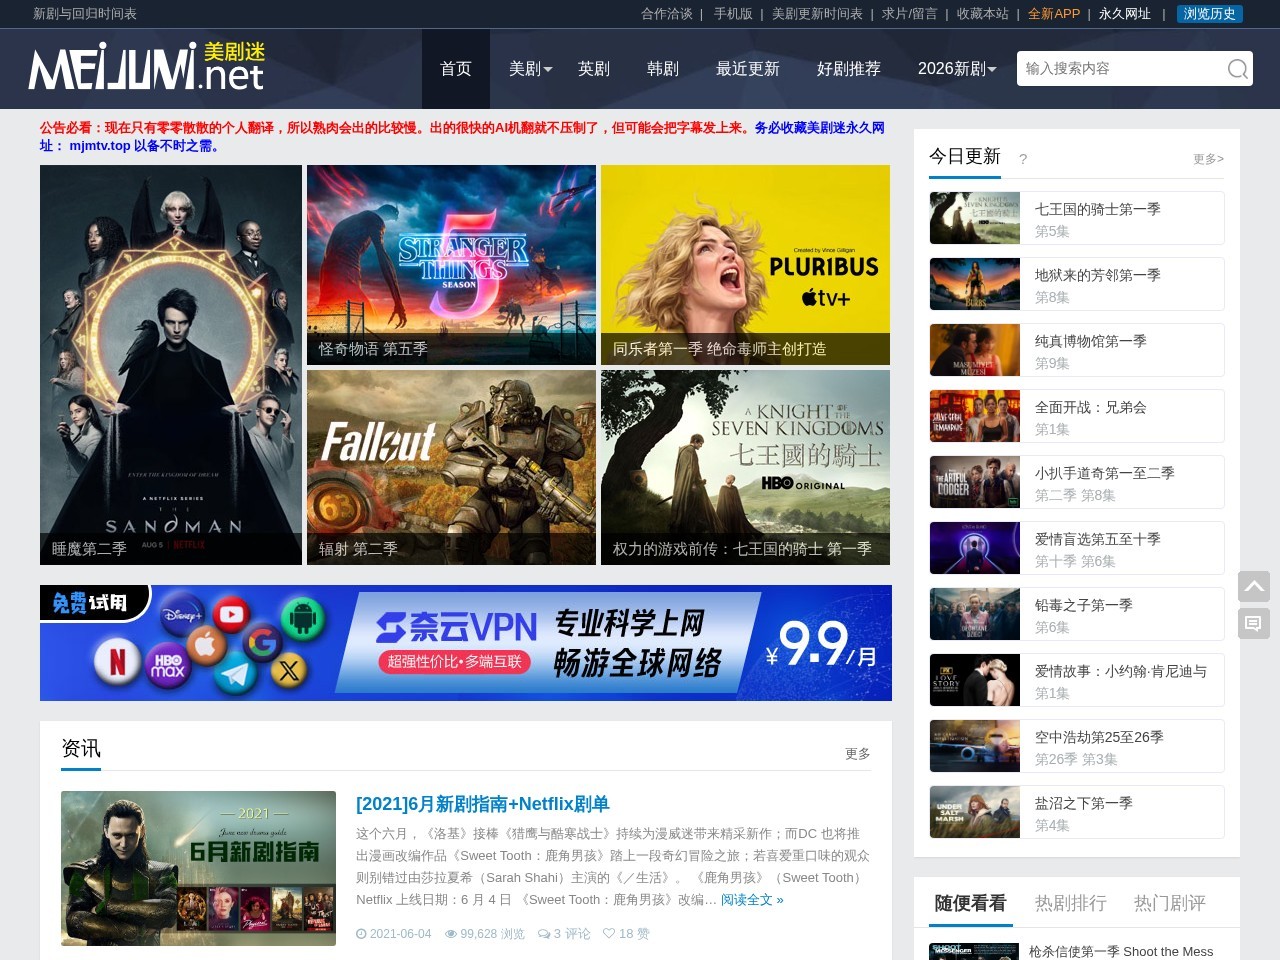Open 地狱来的芳邻第一季 in today's updates
1280x960 pixels.
pos(1097,275)
